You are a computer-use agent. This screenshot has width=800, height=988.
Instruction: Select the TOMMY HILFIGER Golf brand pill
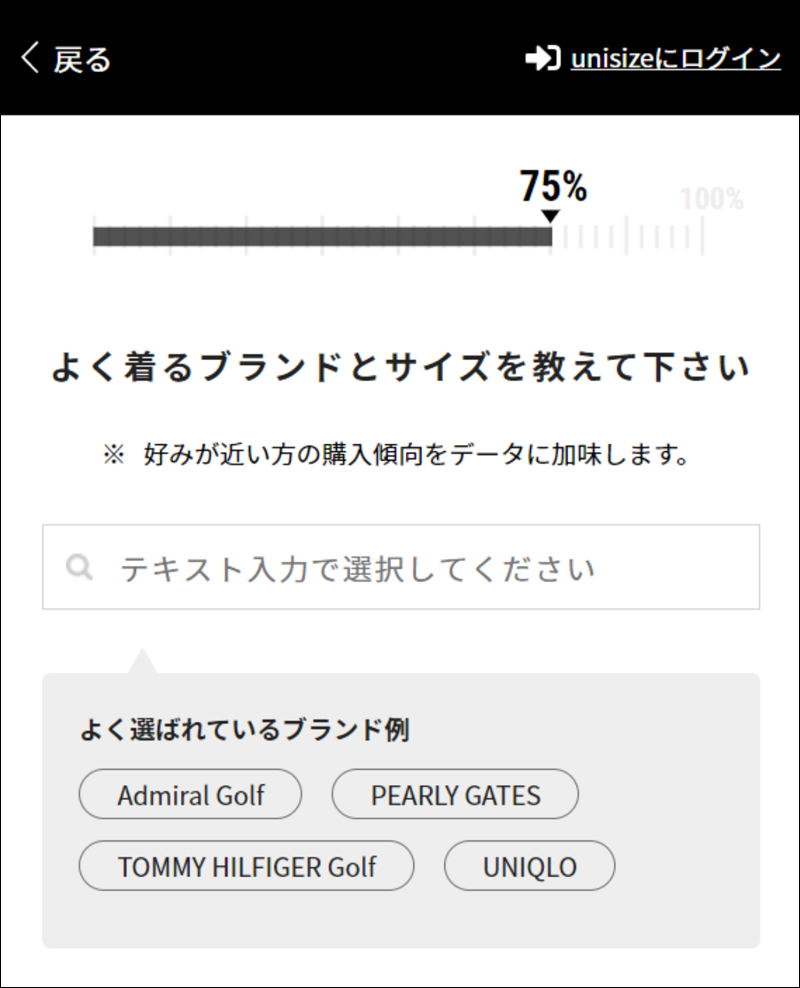tap(246, 866)
